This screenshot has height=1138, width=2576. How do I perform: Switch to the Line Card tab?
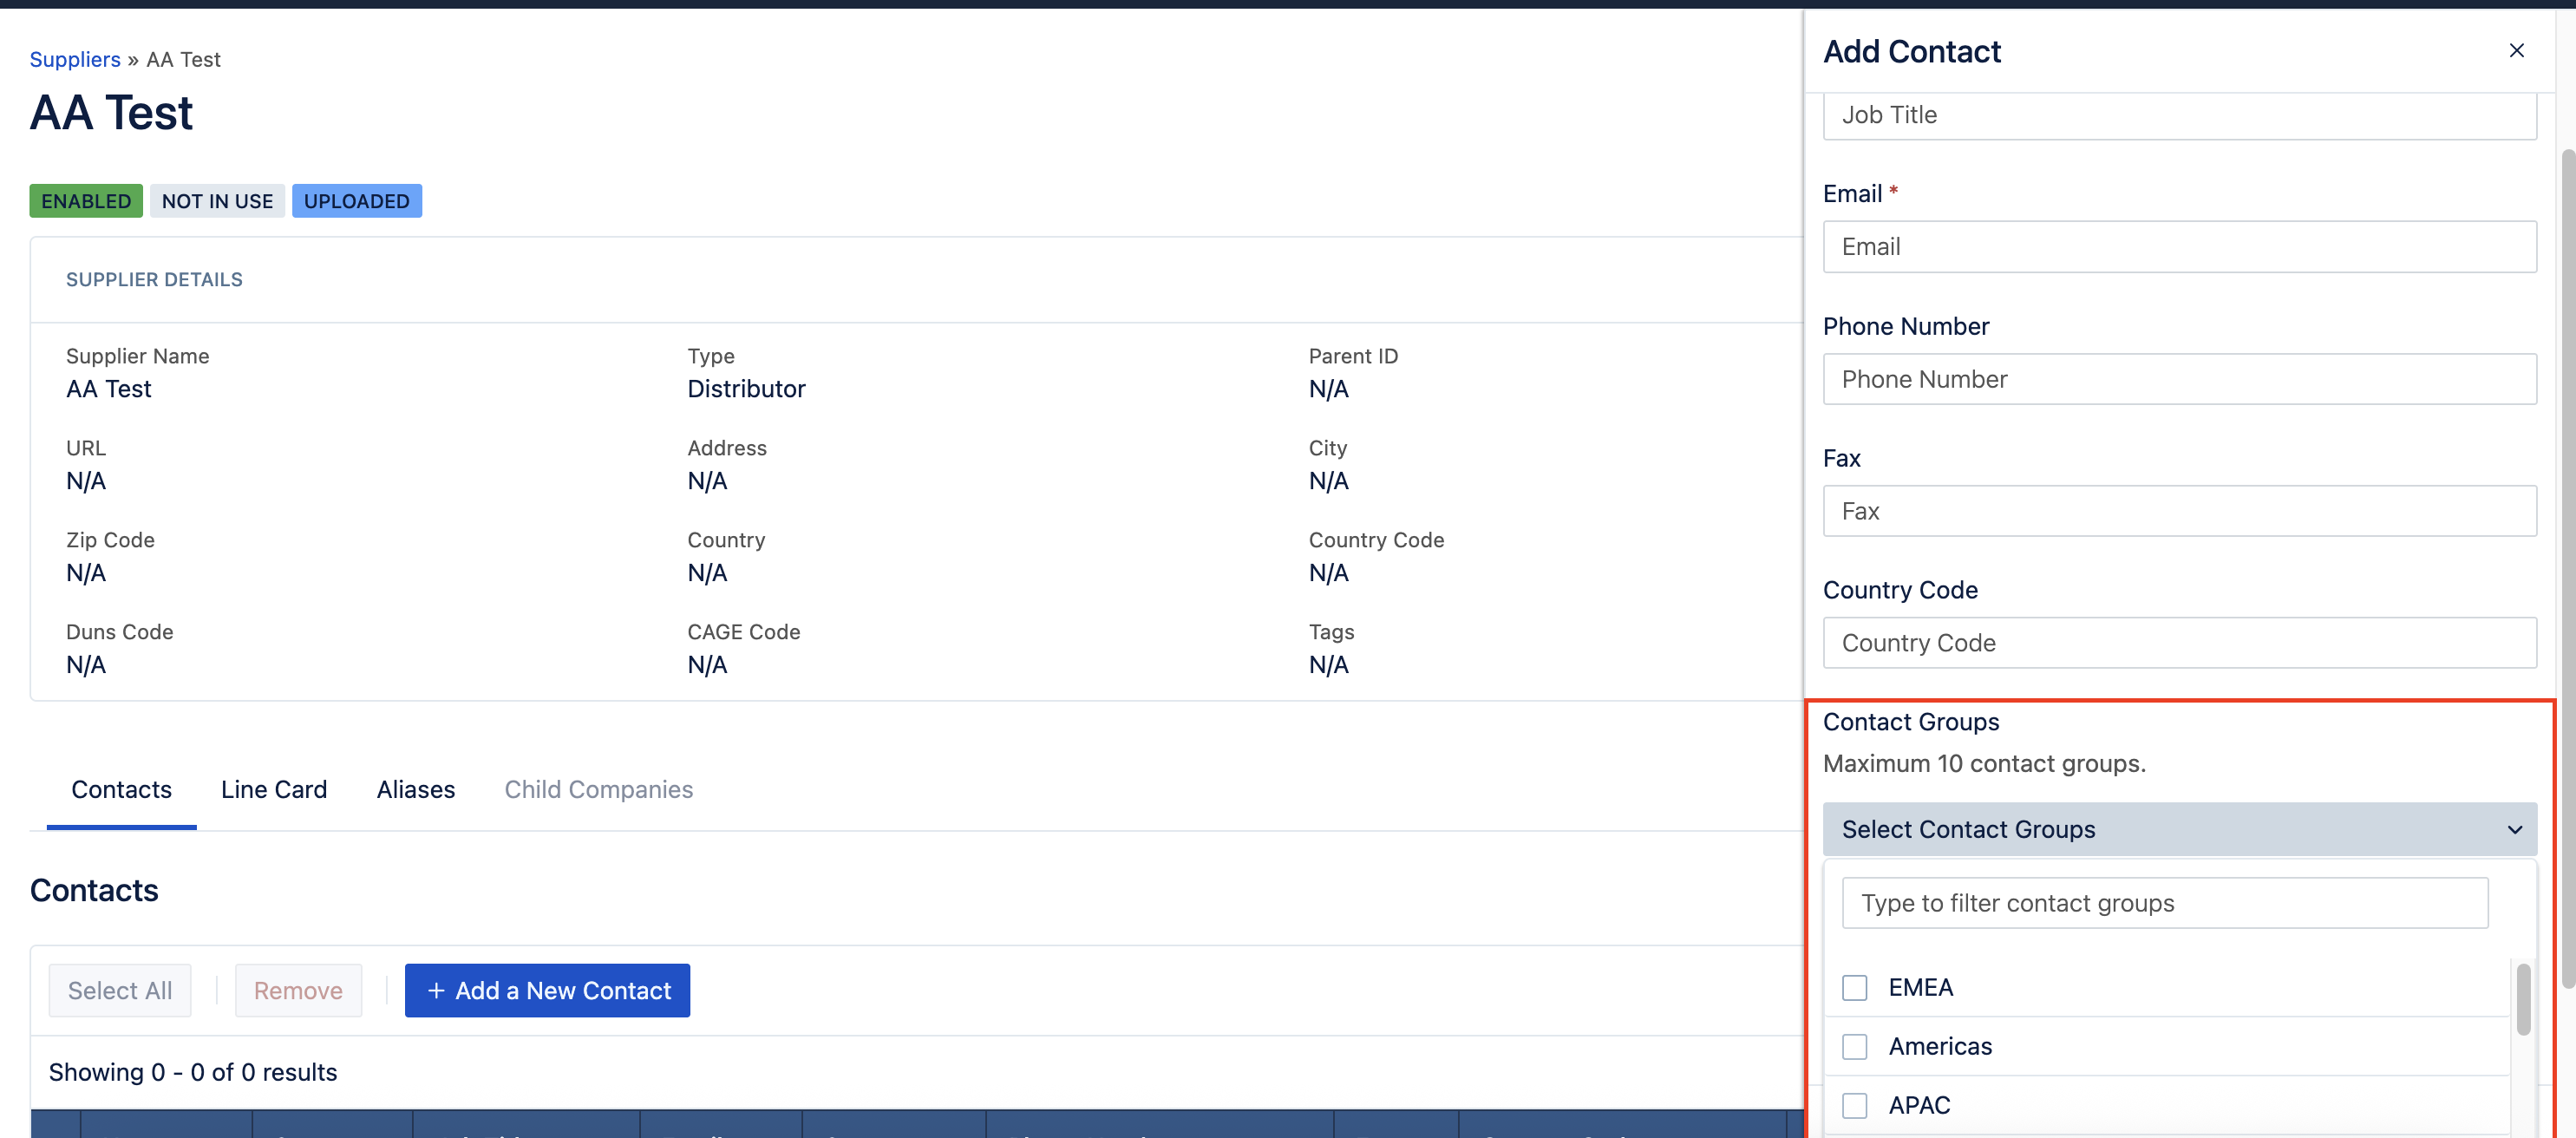point(273,789)
